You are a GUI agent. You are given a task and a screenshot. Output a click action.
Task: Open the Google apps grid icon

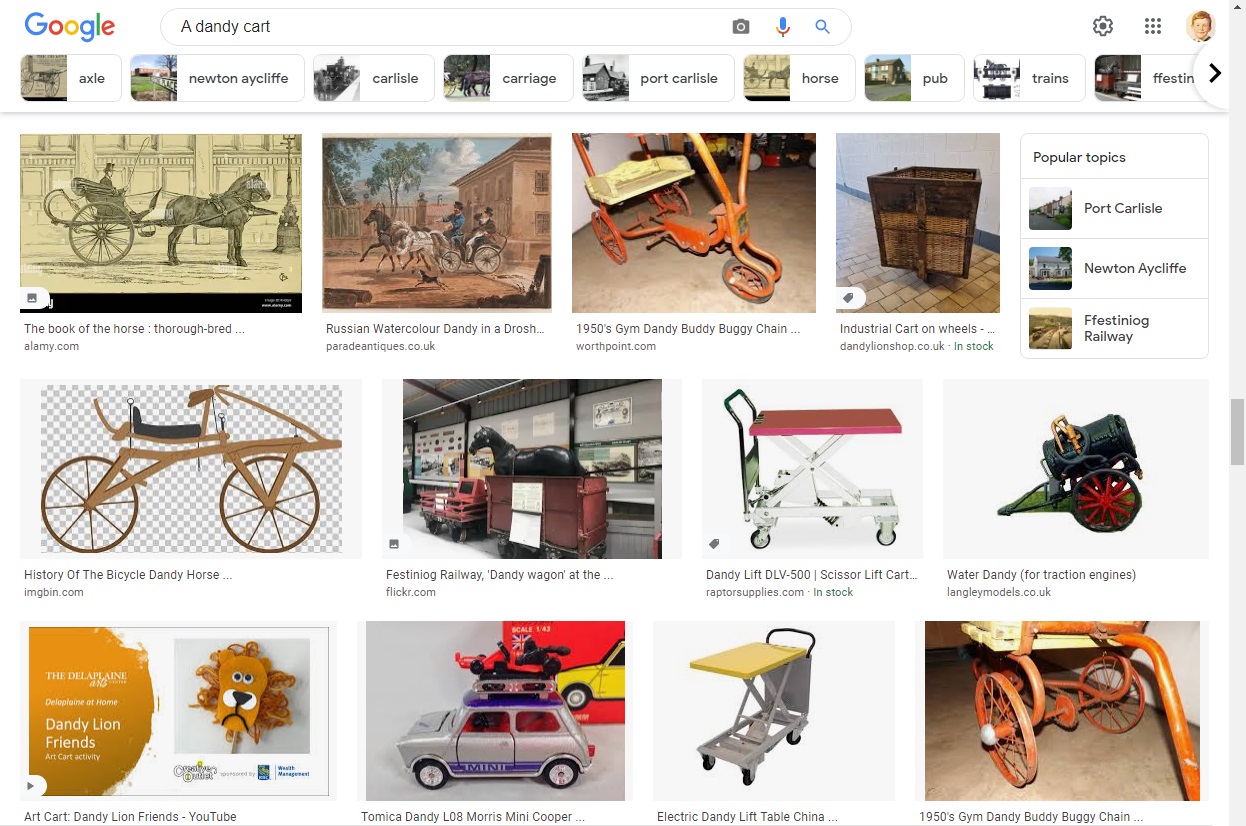click(1153, 26)
